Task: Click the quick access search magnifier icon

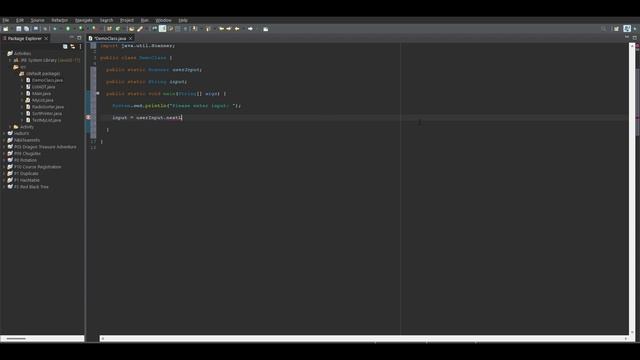Action: pyautogui.click(x=604, y=29)
